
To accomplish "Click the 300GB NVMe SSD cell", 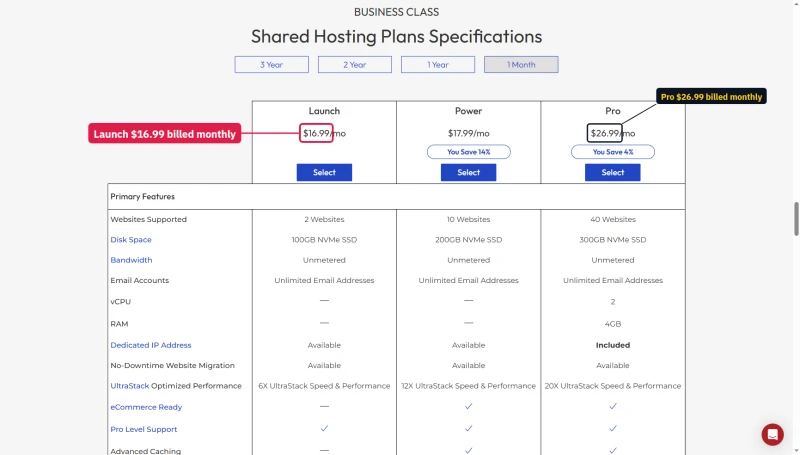I will point(613,240).
